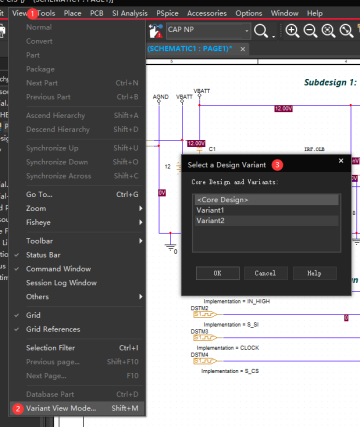Expand the Toolbar submenu
Image resolution: width=360 pixels, height=428 pixels.
(x=77, y=241)
